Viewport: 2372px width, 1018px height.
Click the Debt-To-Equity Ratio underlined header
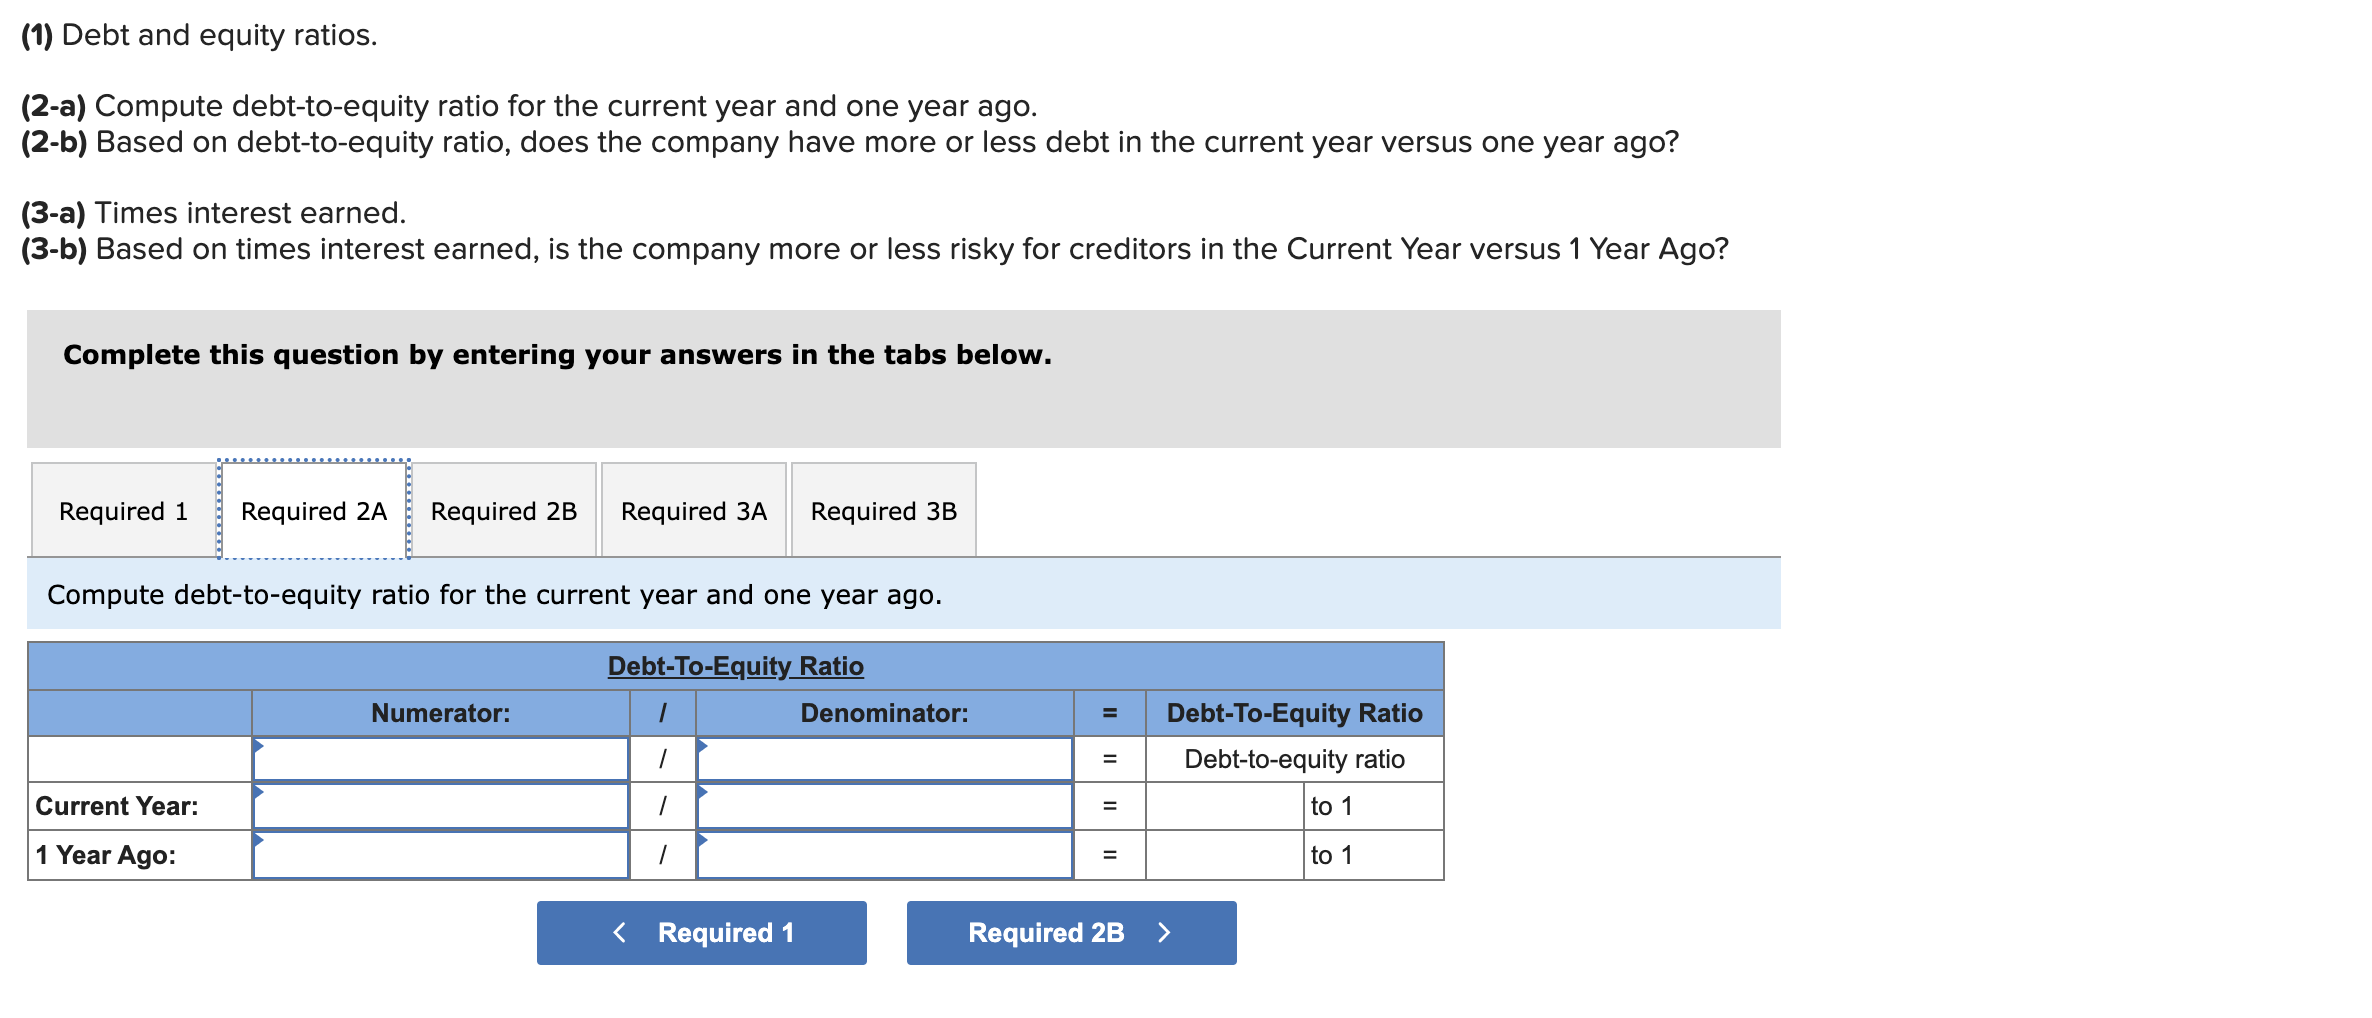pos(736,665)
